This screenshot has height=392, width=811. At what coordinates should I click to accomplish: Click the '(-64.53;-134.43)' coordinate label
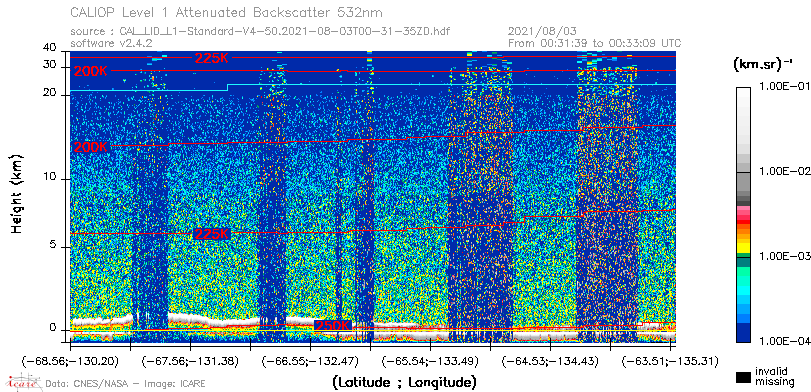click(550, 361)
